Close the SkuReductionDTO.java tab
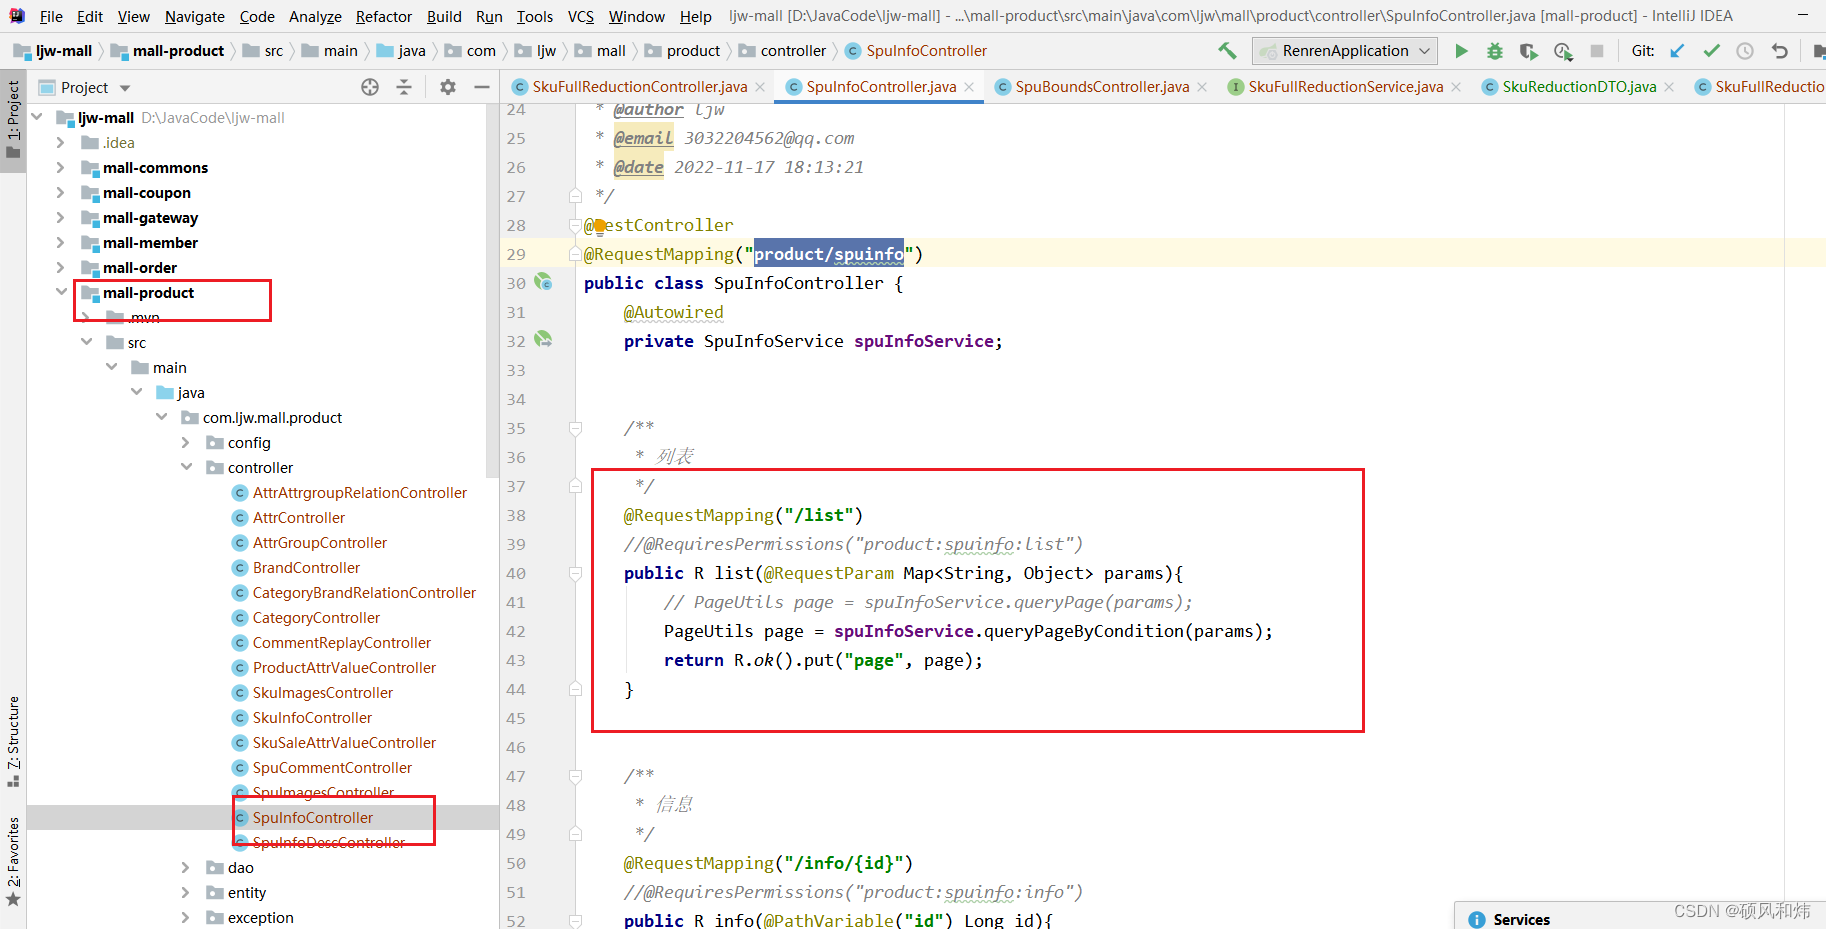1826x929 pixels. [x=1669, y=87]
